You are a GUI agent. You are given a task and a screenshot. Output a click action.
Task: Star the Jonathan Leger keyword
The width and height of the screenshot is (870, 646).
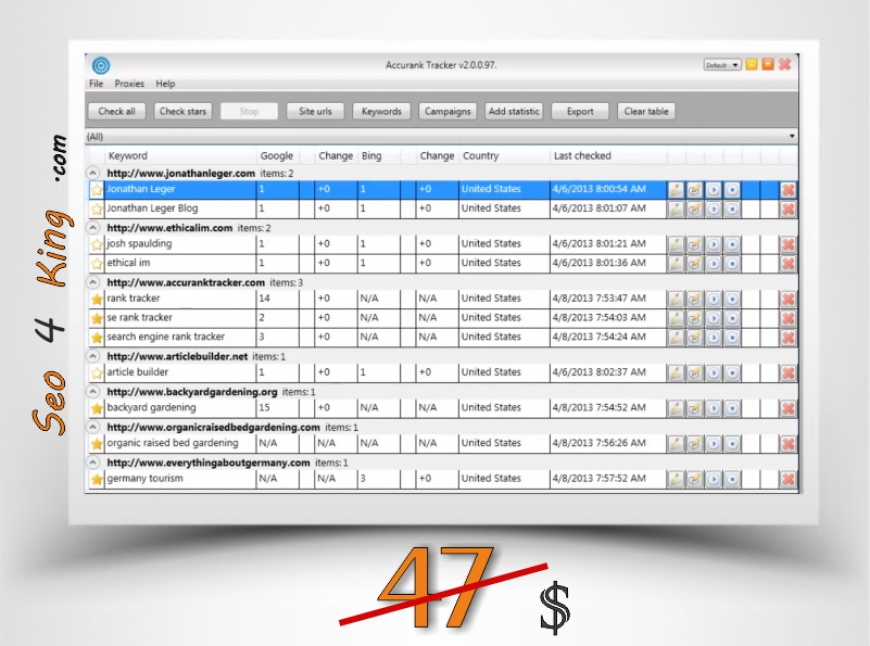tap(97, 190)
